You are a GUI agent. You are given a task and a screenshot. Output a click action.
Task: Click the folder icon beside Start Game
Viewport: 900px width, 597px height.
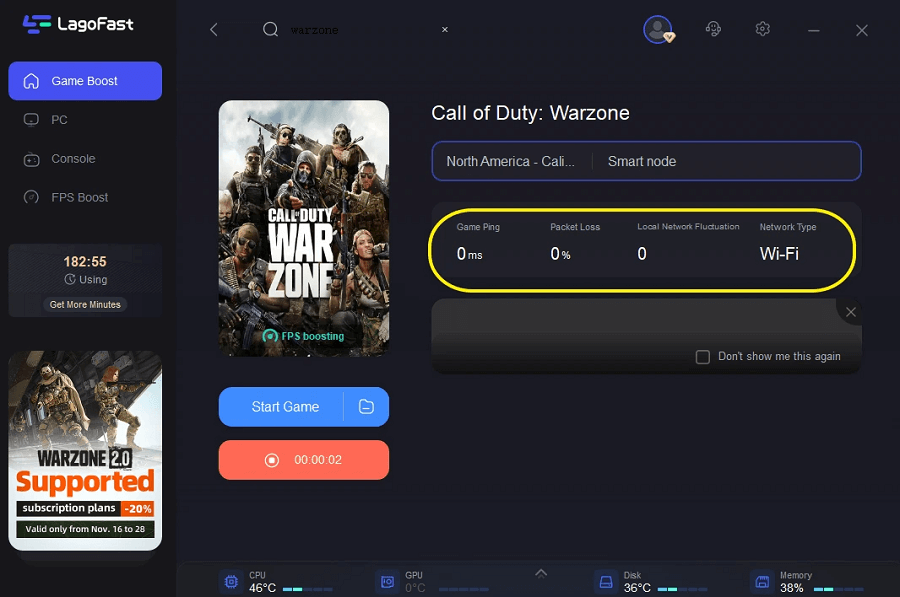tap(366, 407)
